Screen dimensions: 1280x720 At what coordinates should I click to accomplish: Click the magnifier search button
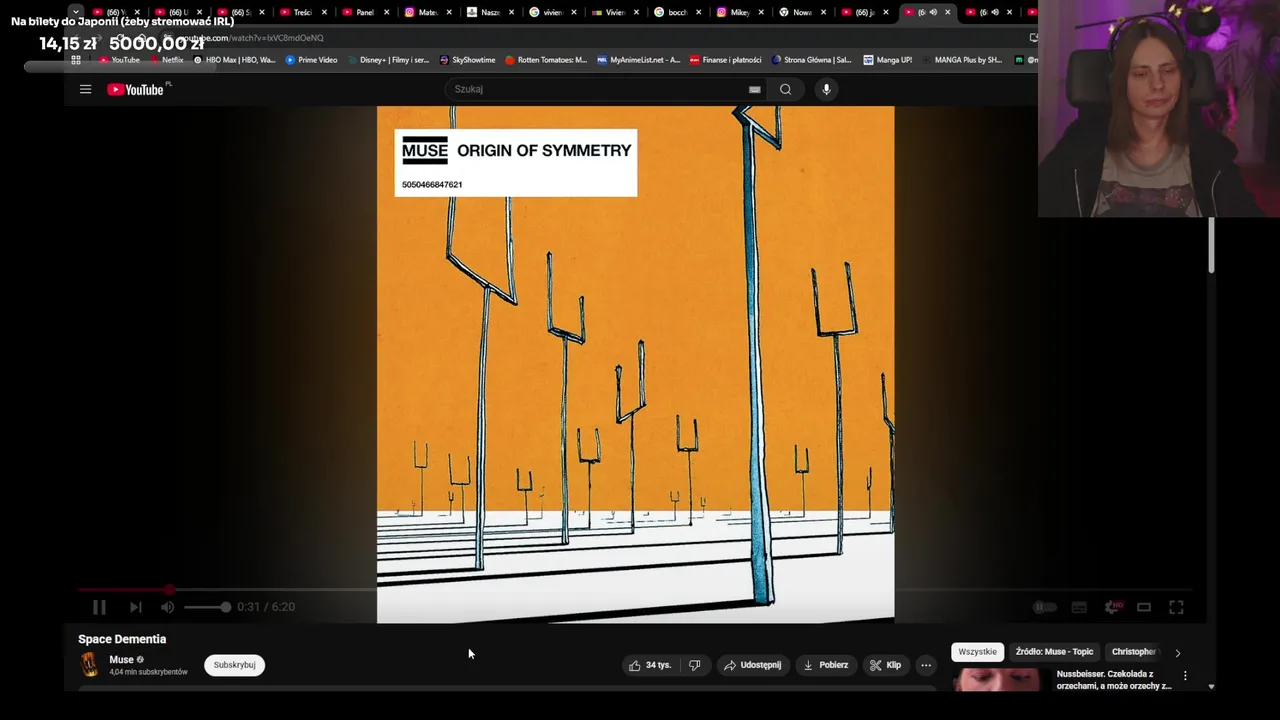pos(786,89)
